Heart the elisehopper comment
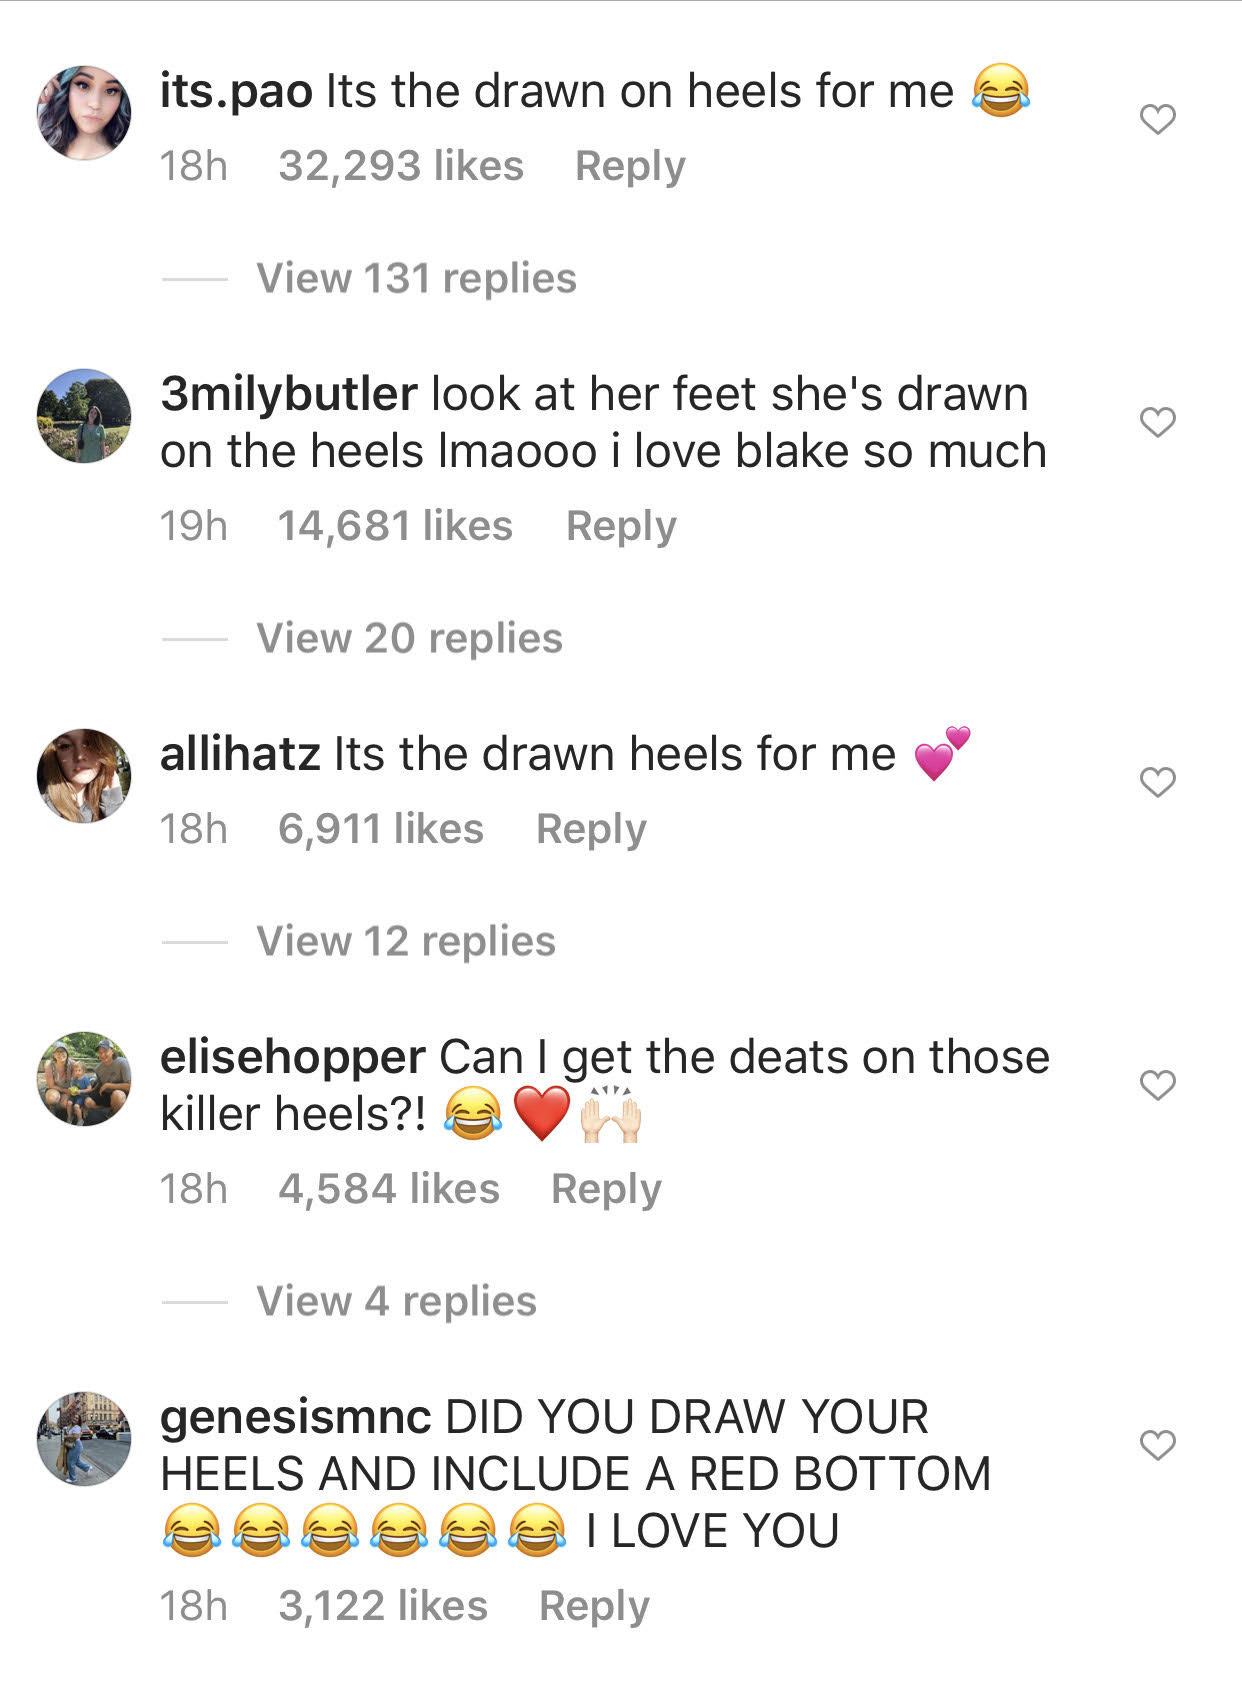The image size is (1242, 1686). [1157, 1085]
